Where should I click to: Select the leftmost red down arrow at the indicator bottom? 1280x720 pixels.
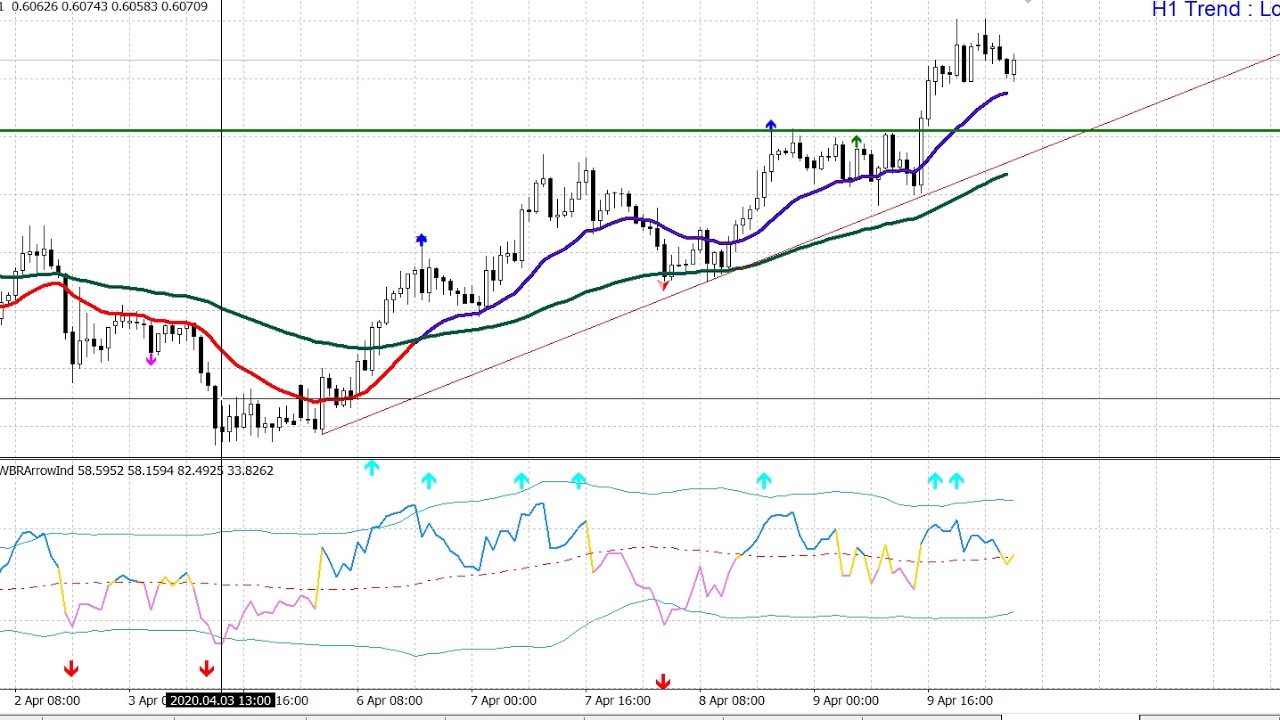pos(71,668)
